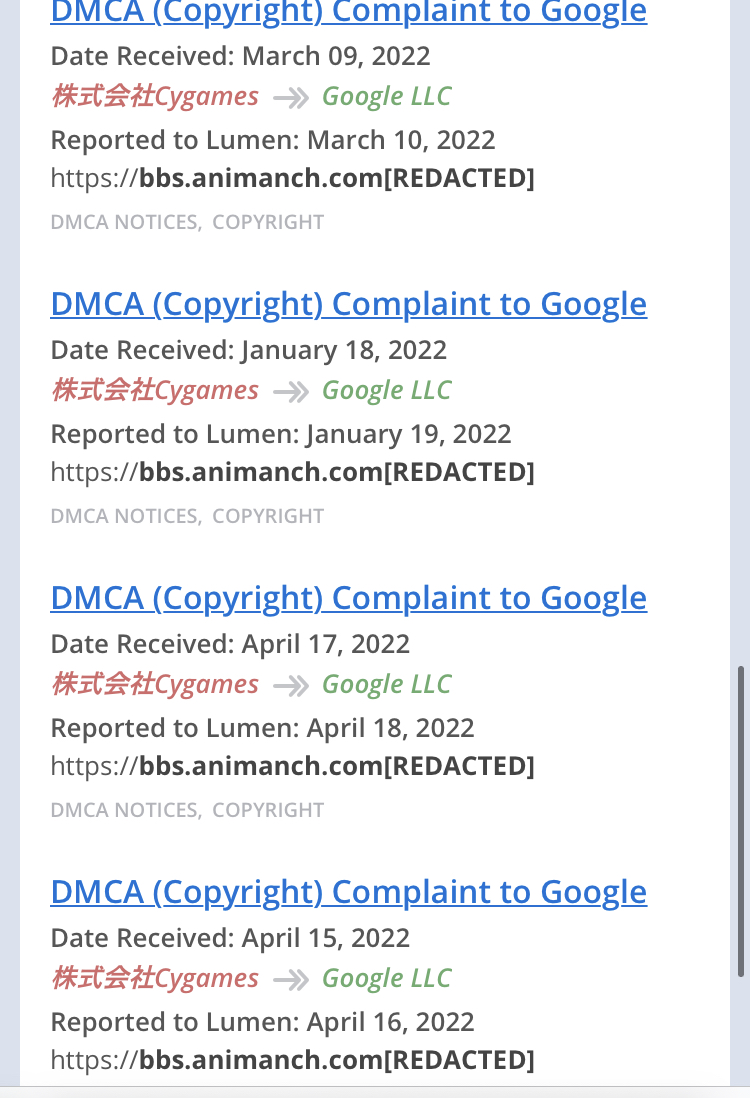
Task: Click Google LLC recipient in March 09 notice
Action: [387, 96]
